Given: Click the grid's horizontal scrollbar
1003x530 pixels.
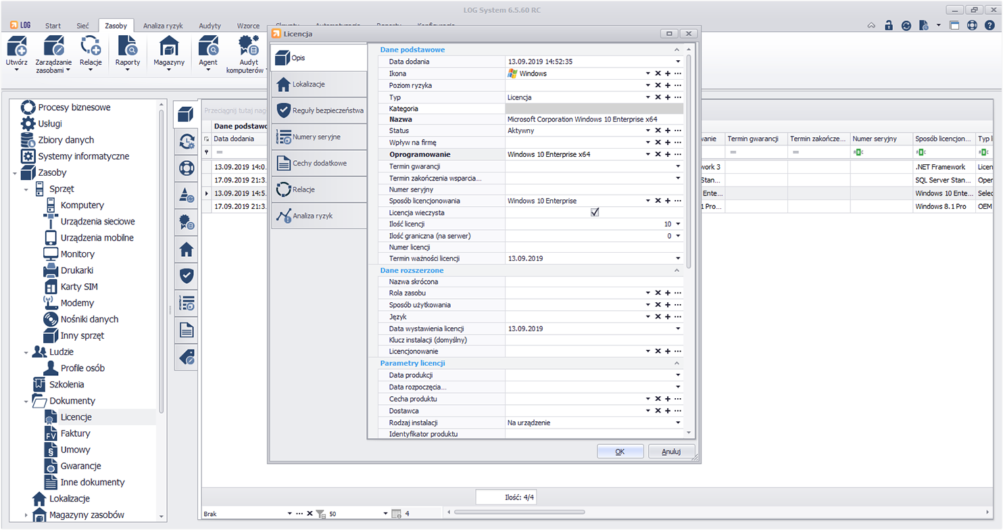Looking at the screenshot, I should [x=519, y=511].
